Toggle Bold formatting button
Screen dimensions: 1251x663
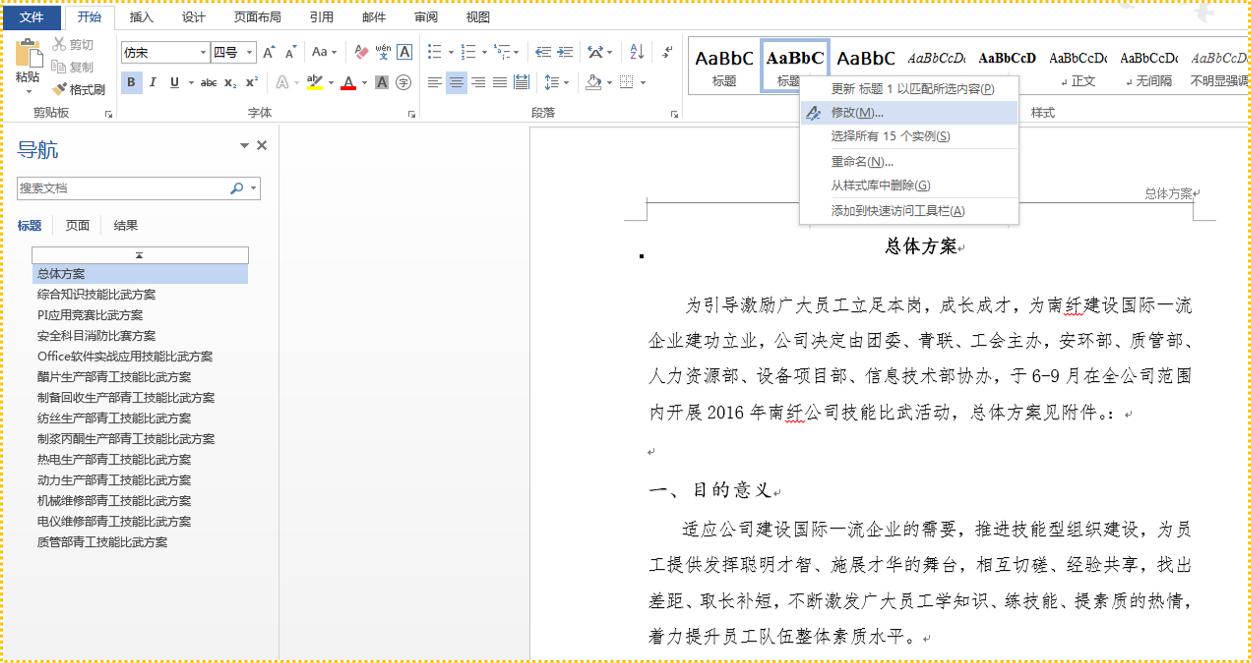point(131,82)
